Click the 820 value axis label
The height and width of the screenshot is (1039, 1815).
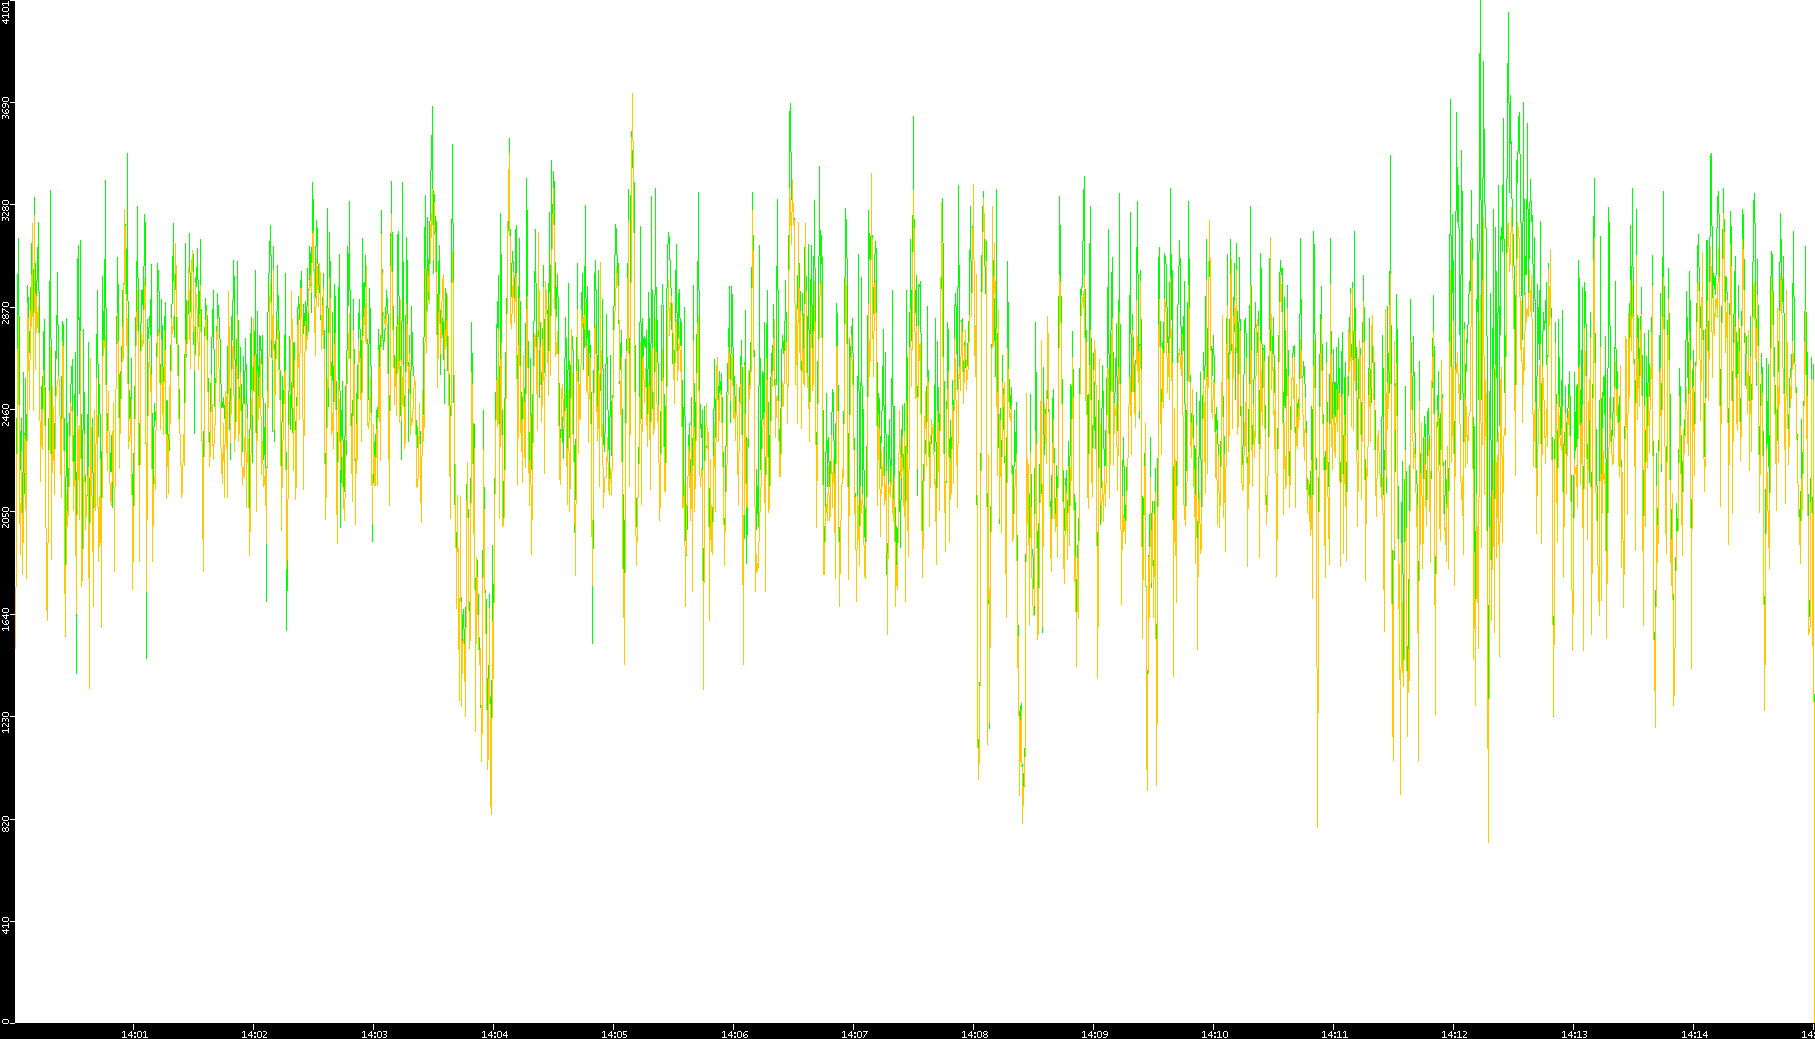[6, 822]
